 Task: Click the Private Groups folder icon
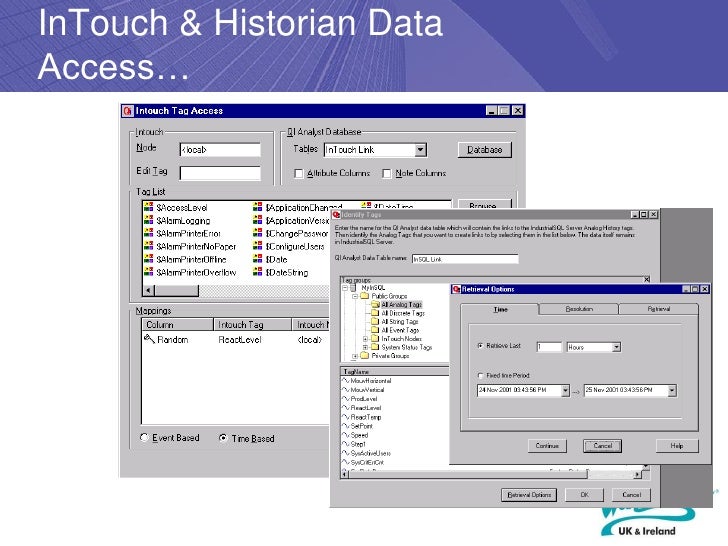[365, 356]
